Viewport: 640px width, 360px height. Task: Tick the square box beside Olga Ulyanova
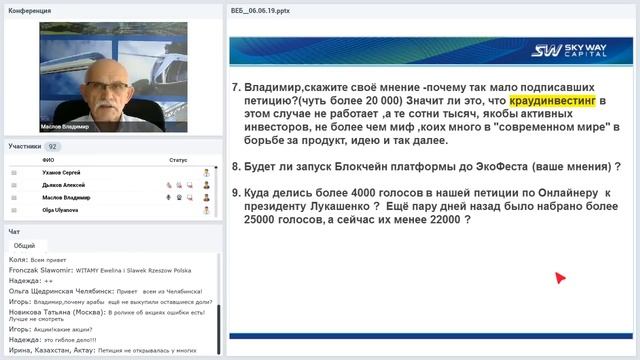pyautogui.click(x=14, y=210)
